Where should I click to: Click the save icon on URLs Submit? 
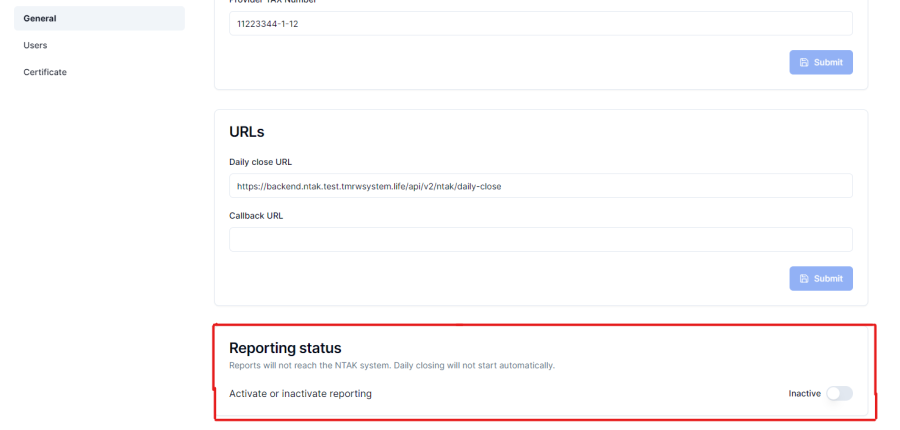tap(804, 278)
